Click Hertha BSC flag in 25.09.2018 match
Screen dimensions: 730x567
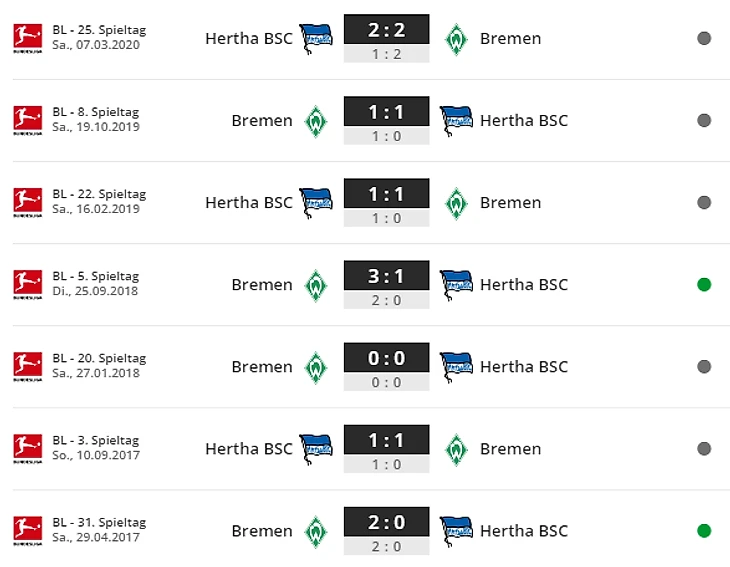(456, 285)
